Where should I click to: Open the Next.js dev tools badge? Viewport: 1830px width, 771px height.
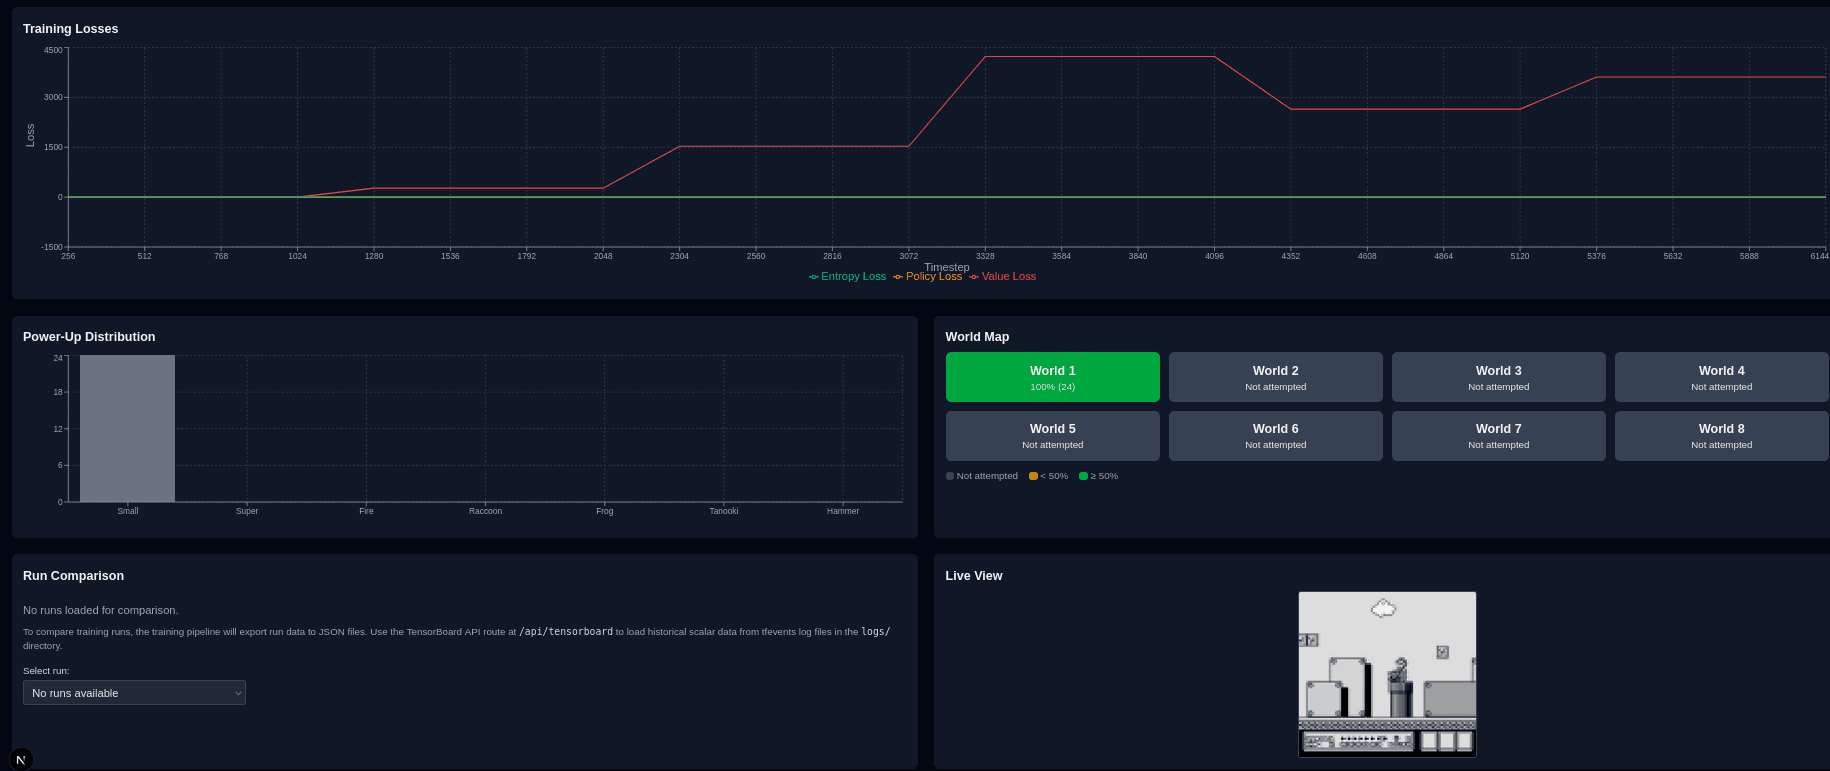point(21,759)
